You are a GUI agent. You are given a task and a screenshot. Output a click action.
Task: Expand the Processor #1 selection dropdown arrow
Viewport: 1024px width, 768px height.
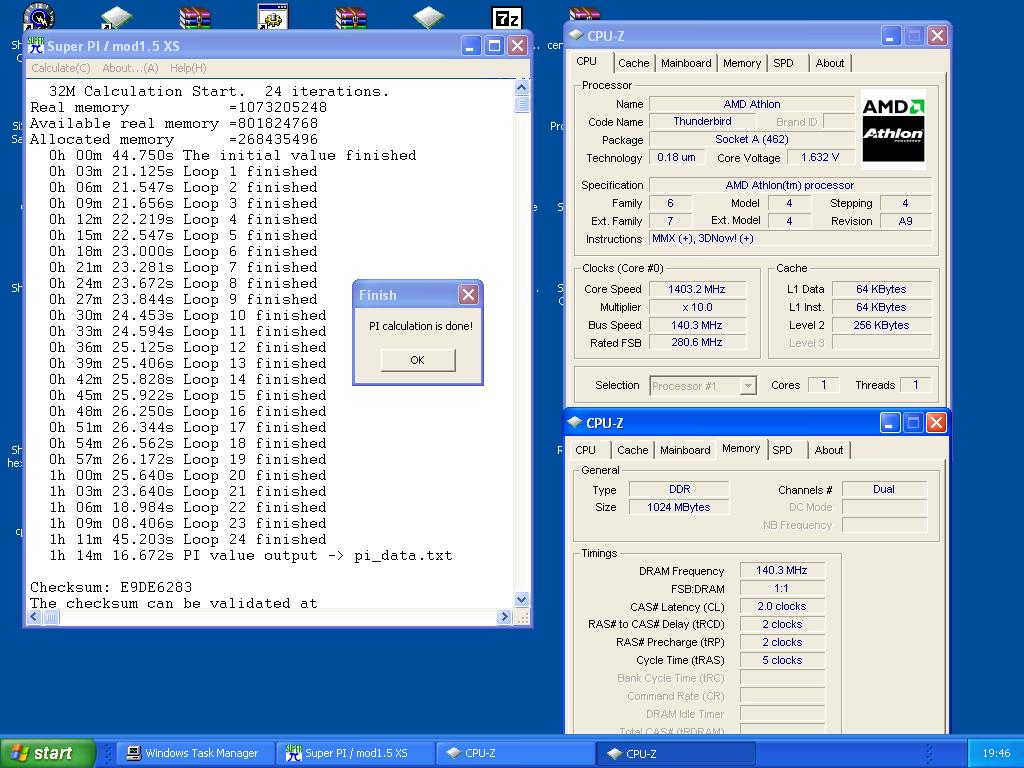(748, 386)
